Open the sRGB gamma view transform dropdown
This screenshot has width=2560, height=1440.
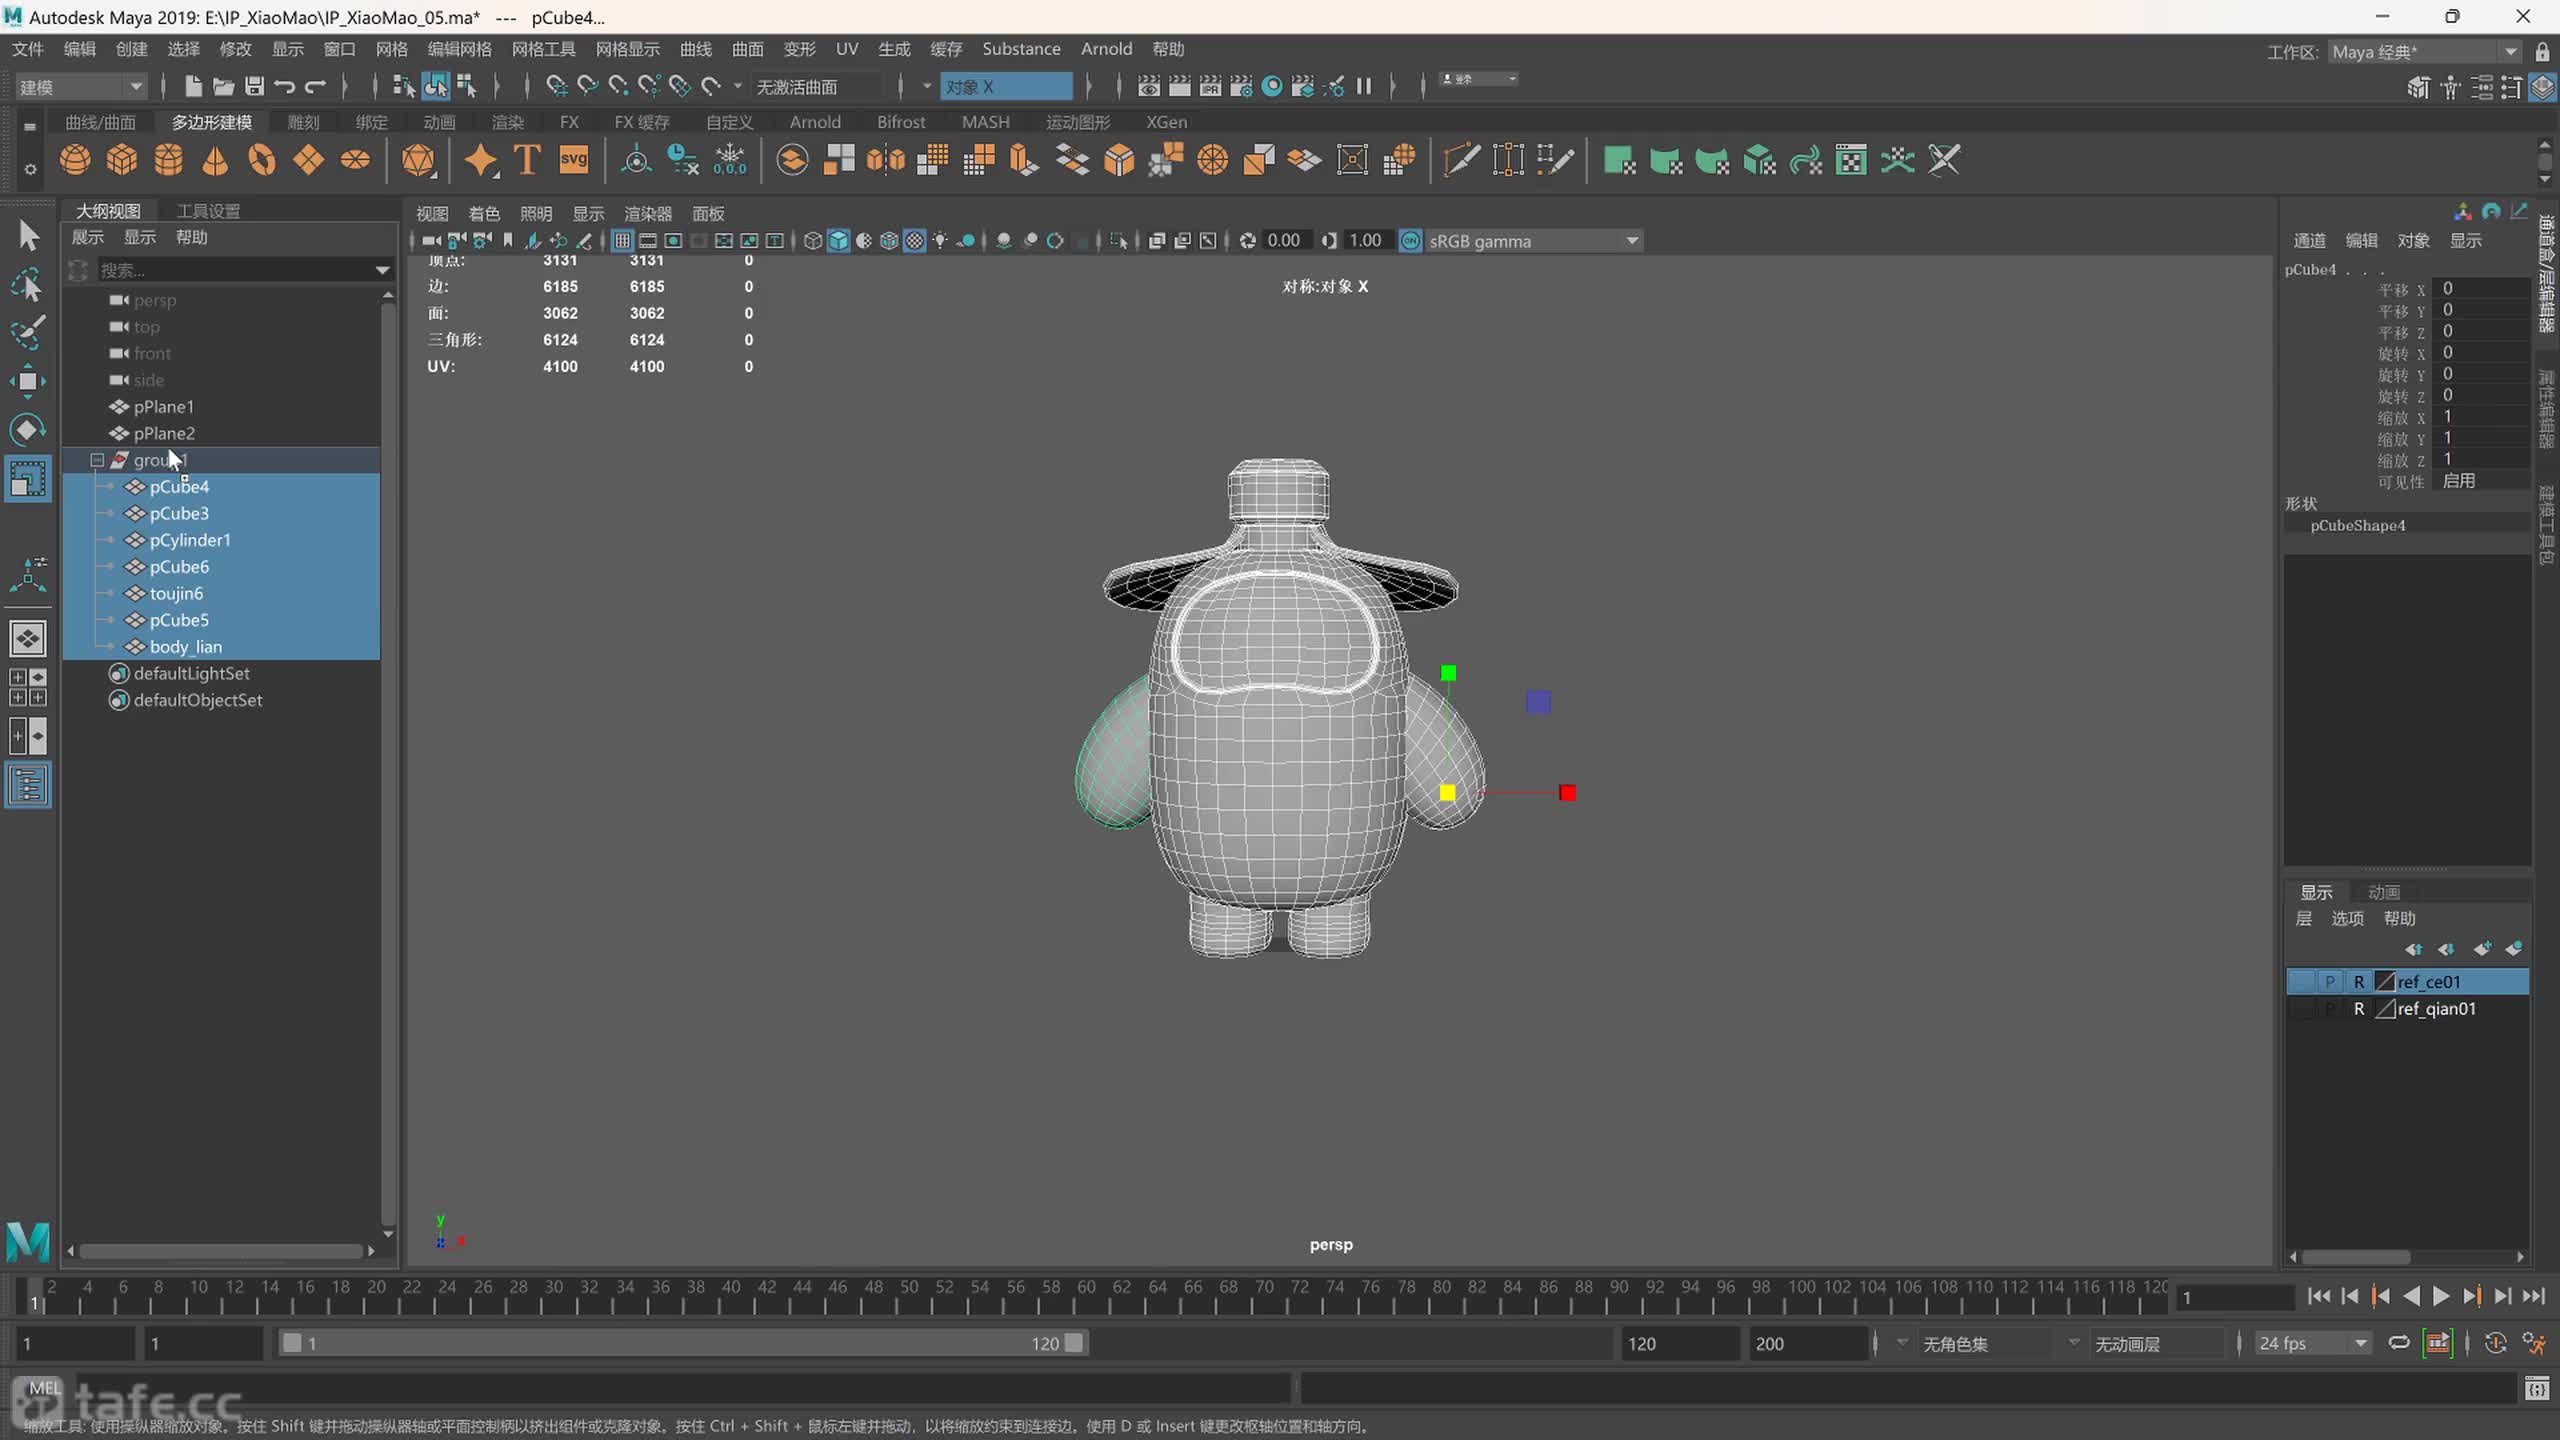[1534, 241]
